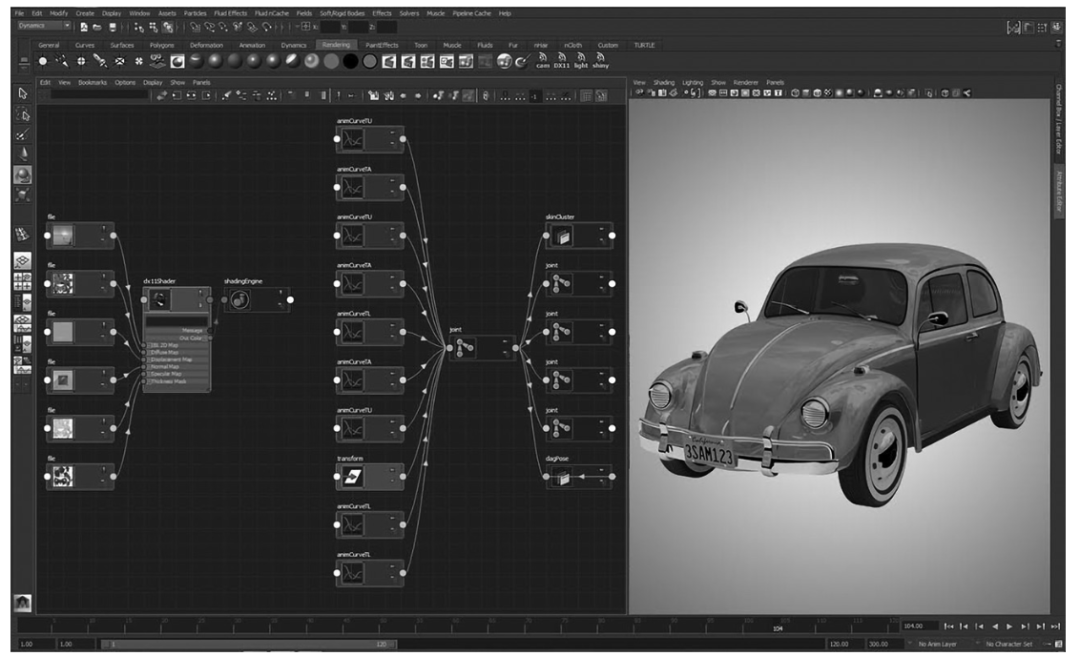Image resolution: width=1080 pixels, height=656 pixels.
Task: Click the cam shelf script icon
Action: [x=543, y=61]
